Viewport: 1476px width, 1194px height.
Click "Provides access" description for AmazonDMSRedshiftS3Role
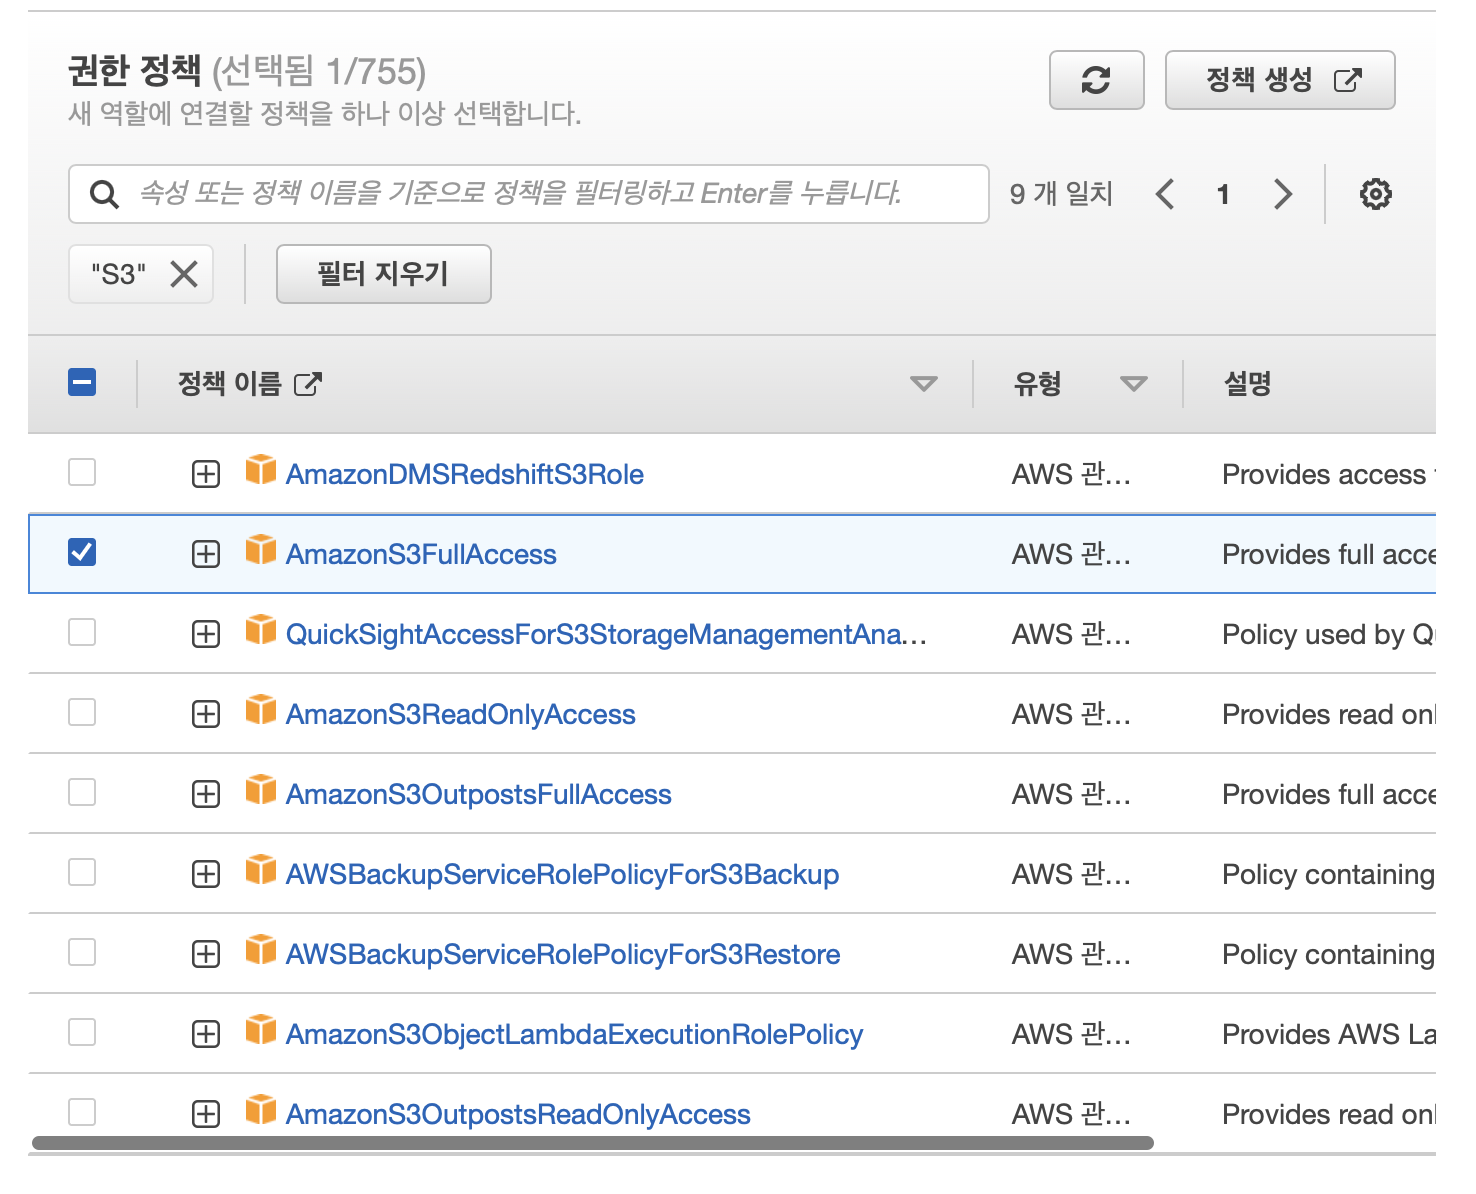[x=1328, y=474]
